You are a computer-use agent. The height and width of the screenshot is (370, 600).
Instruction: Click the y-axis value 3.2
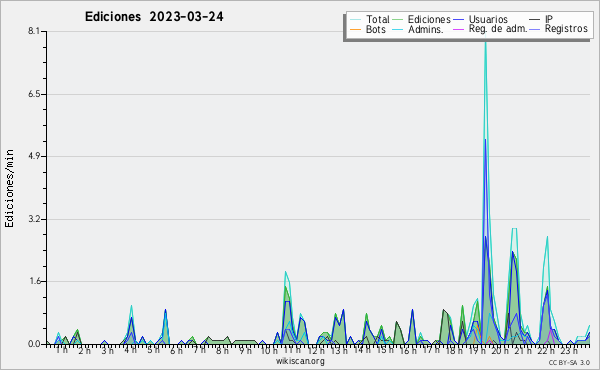coord(34,219)
